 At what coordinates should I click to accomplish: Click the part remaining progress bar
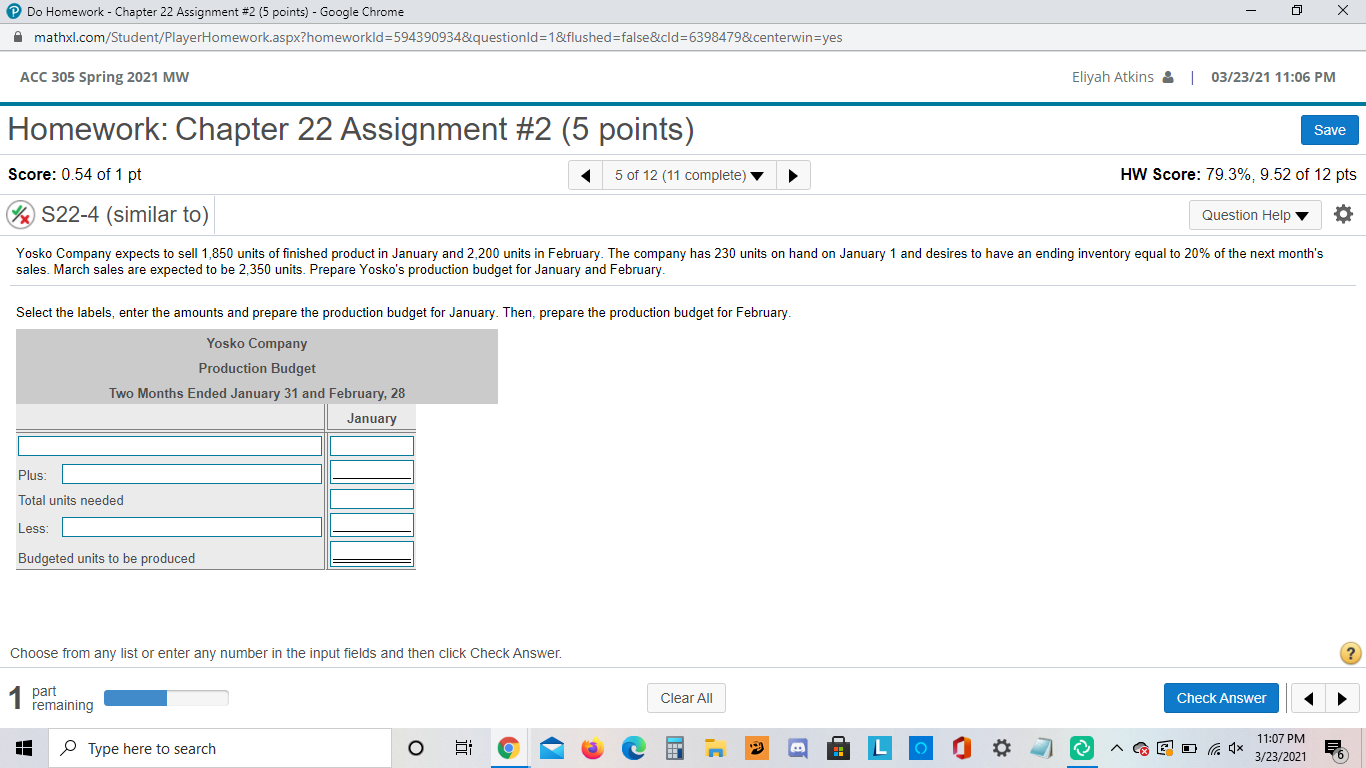(166, 697)
